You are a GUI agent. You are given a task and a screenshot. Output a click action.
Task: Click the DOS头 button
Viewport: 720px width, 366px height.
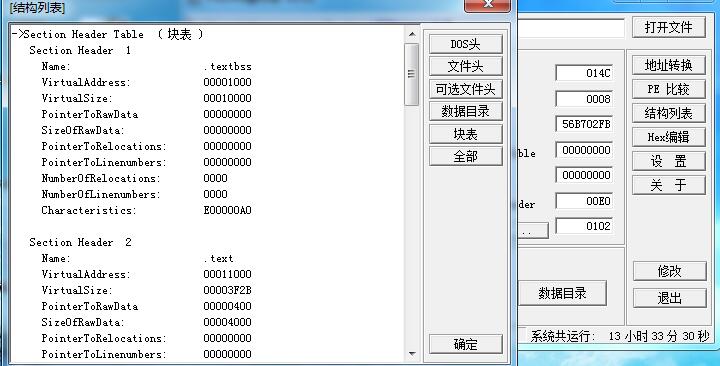pyautogui.click(x=466, y=44)
